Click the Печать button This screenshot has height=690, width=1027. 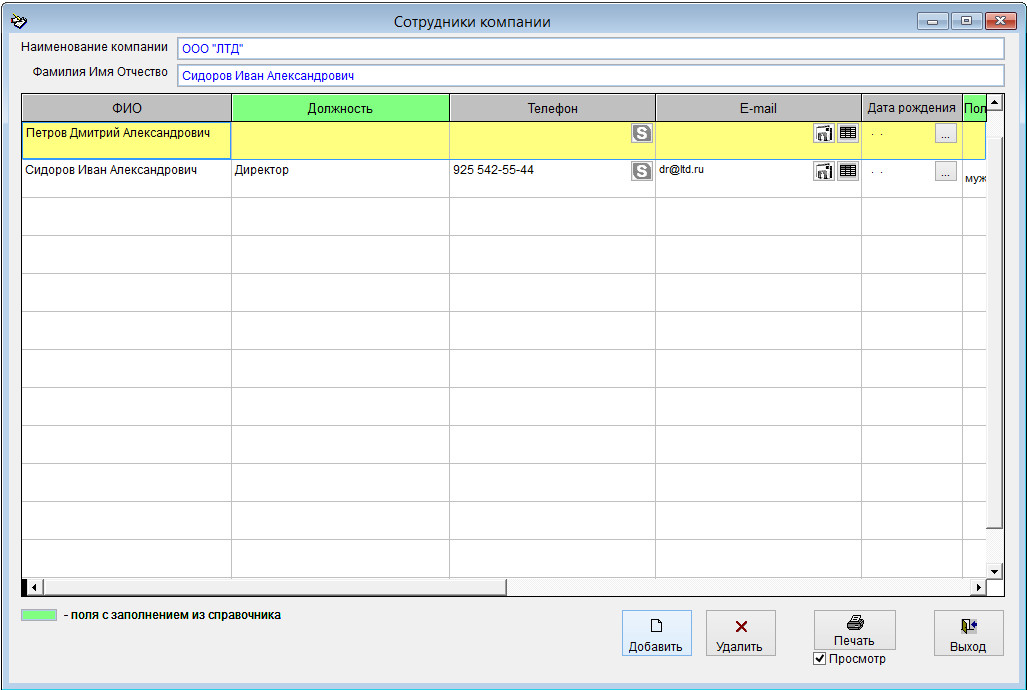855,630
